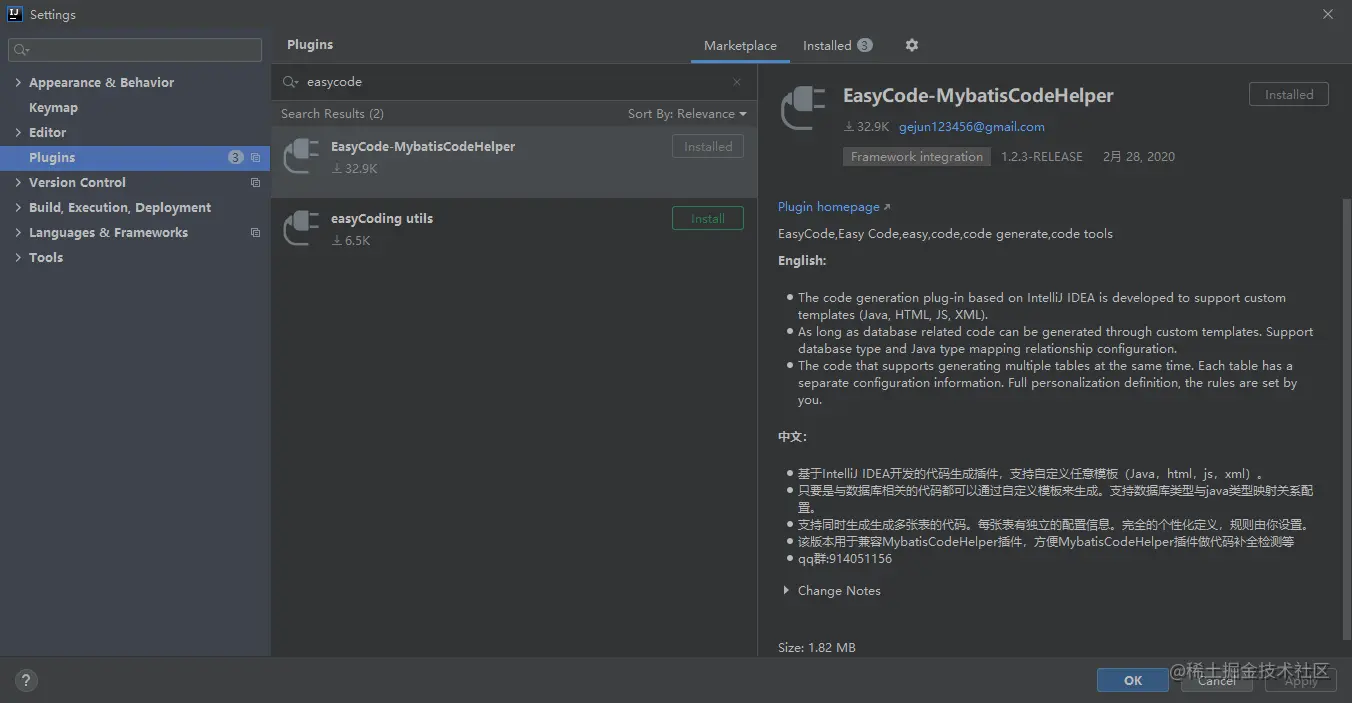Click the settings search magnifier icon
Viewport: 1352px width, 703px height.
(x=21, y=49)
